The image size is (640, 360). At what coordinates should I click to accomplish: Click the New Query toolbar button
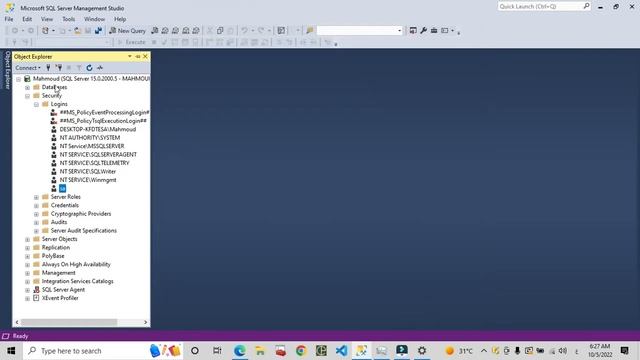point(127,31)
